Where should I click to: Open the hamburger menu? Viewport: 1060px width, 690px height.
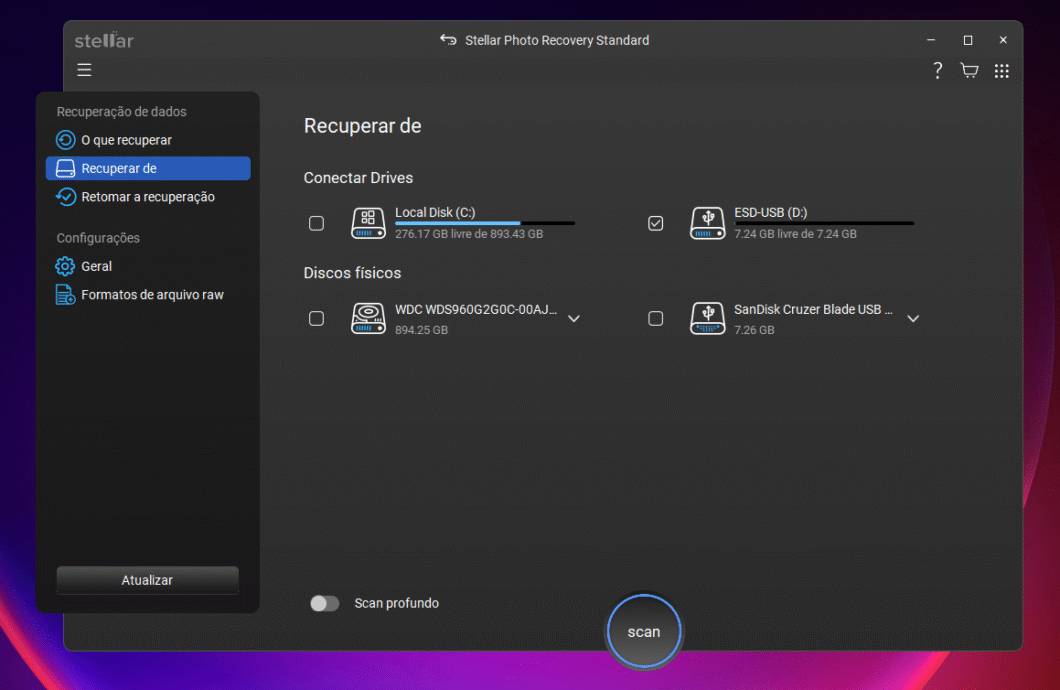click(84, 70)
